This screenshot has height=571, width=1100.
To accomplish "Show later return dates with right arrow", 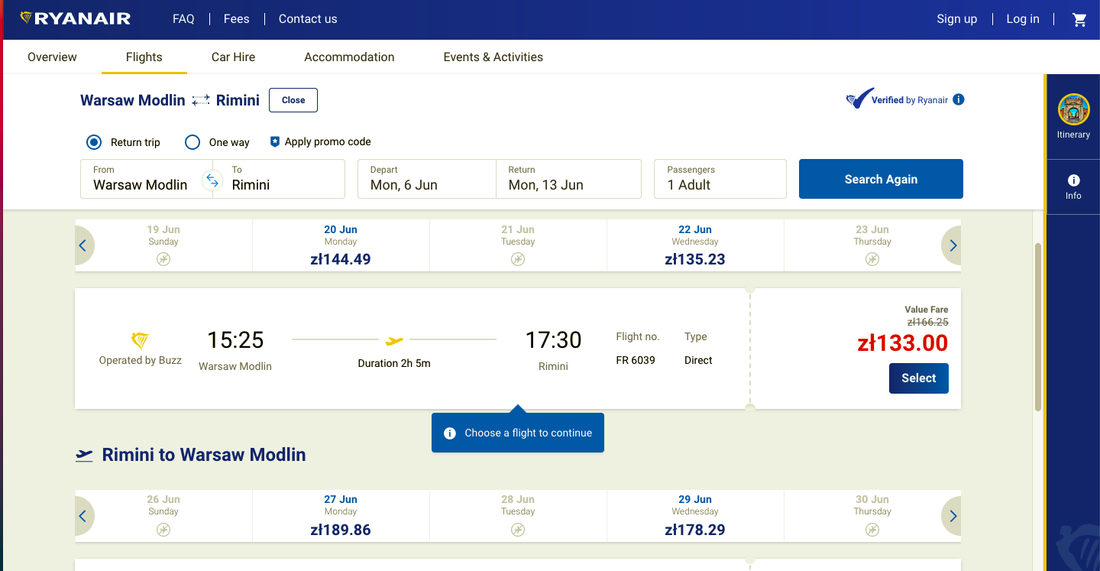I will point(952,516).
